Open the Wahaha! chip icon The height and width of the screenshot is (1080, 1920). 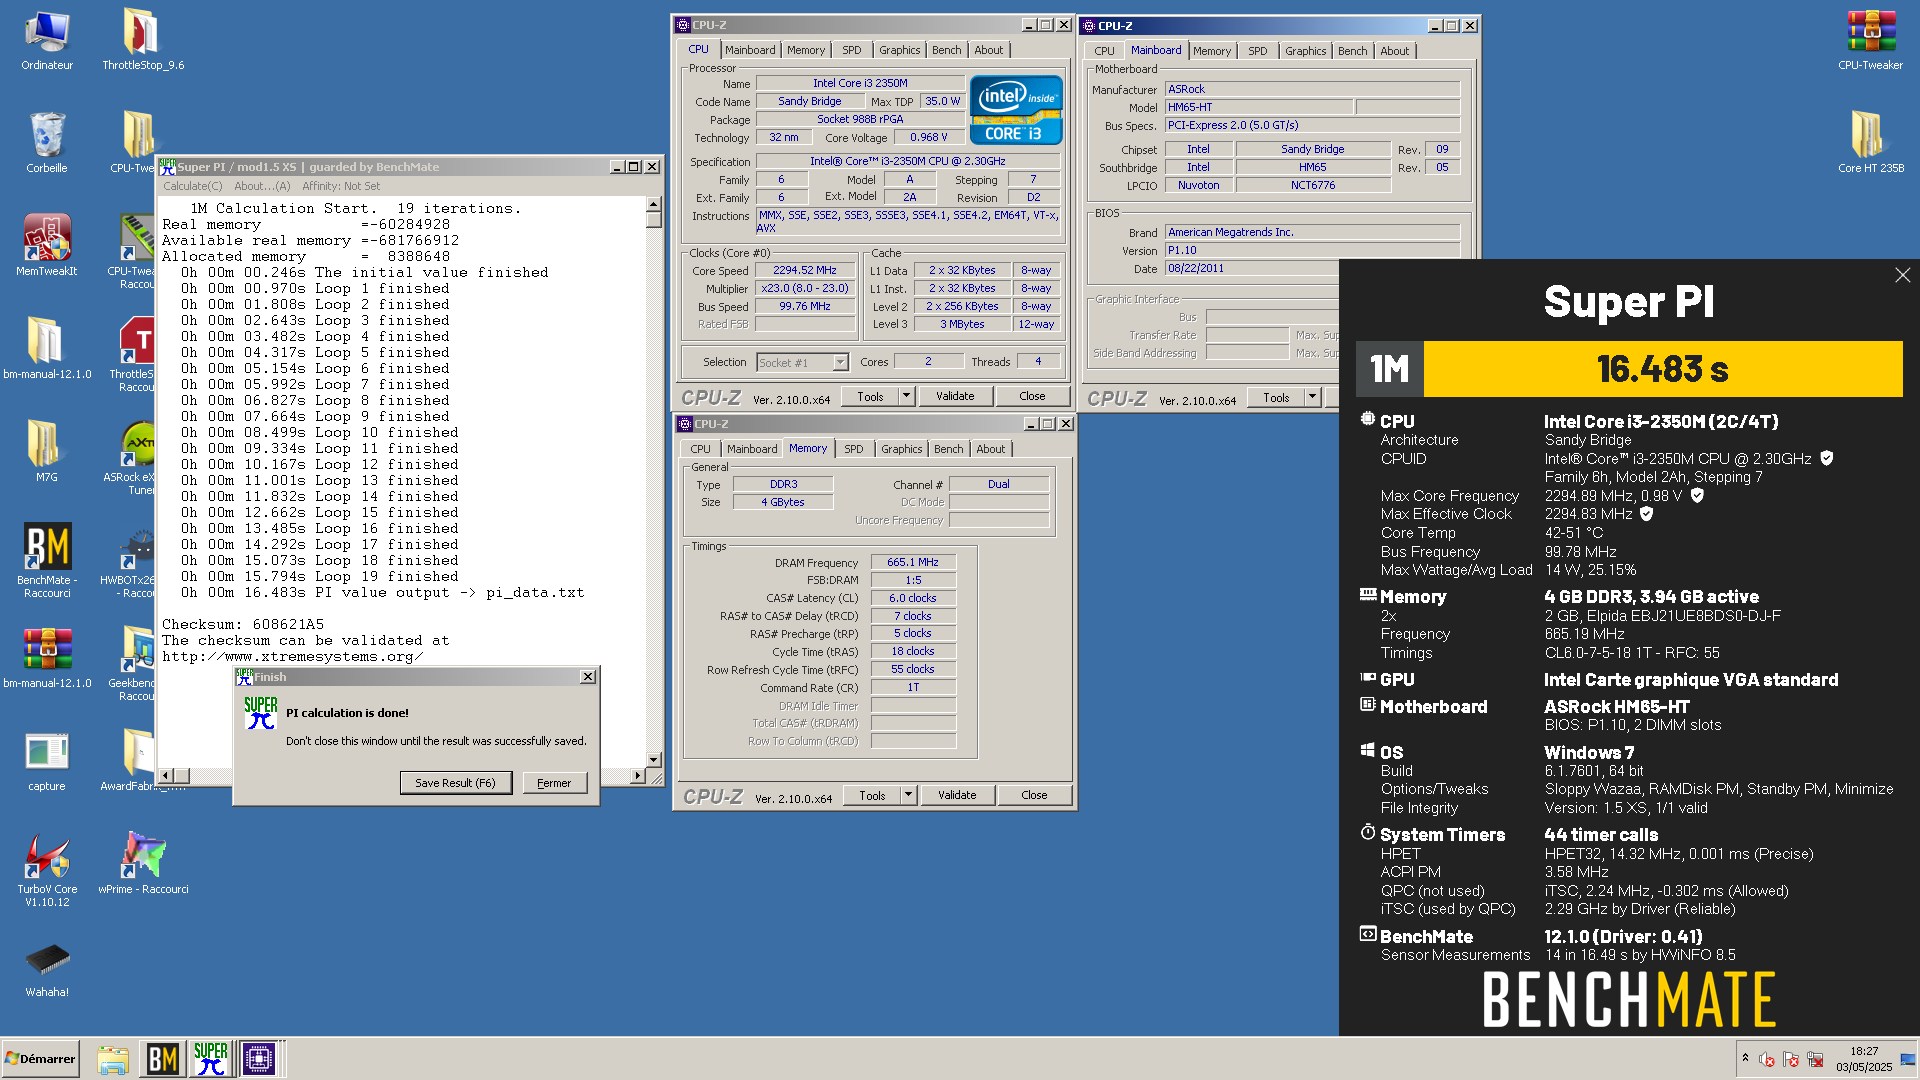(47, 969)
